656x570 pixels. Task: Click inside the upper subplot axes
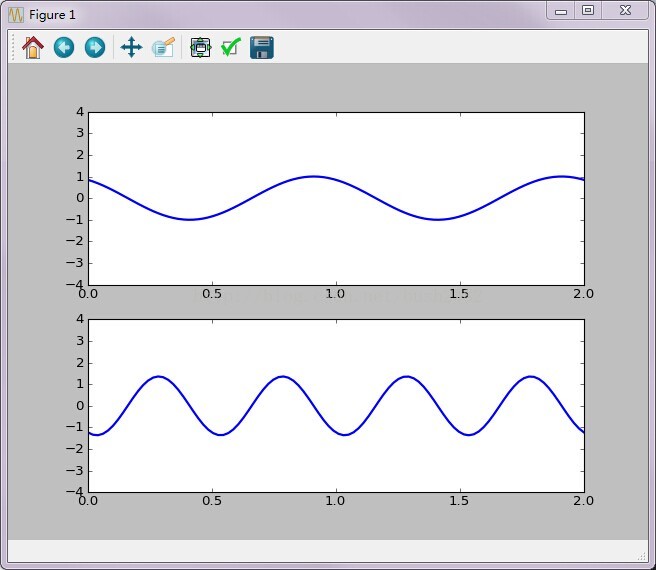(x=336, y=199)
